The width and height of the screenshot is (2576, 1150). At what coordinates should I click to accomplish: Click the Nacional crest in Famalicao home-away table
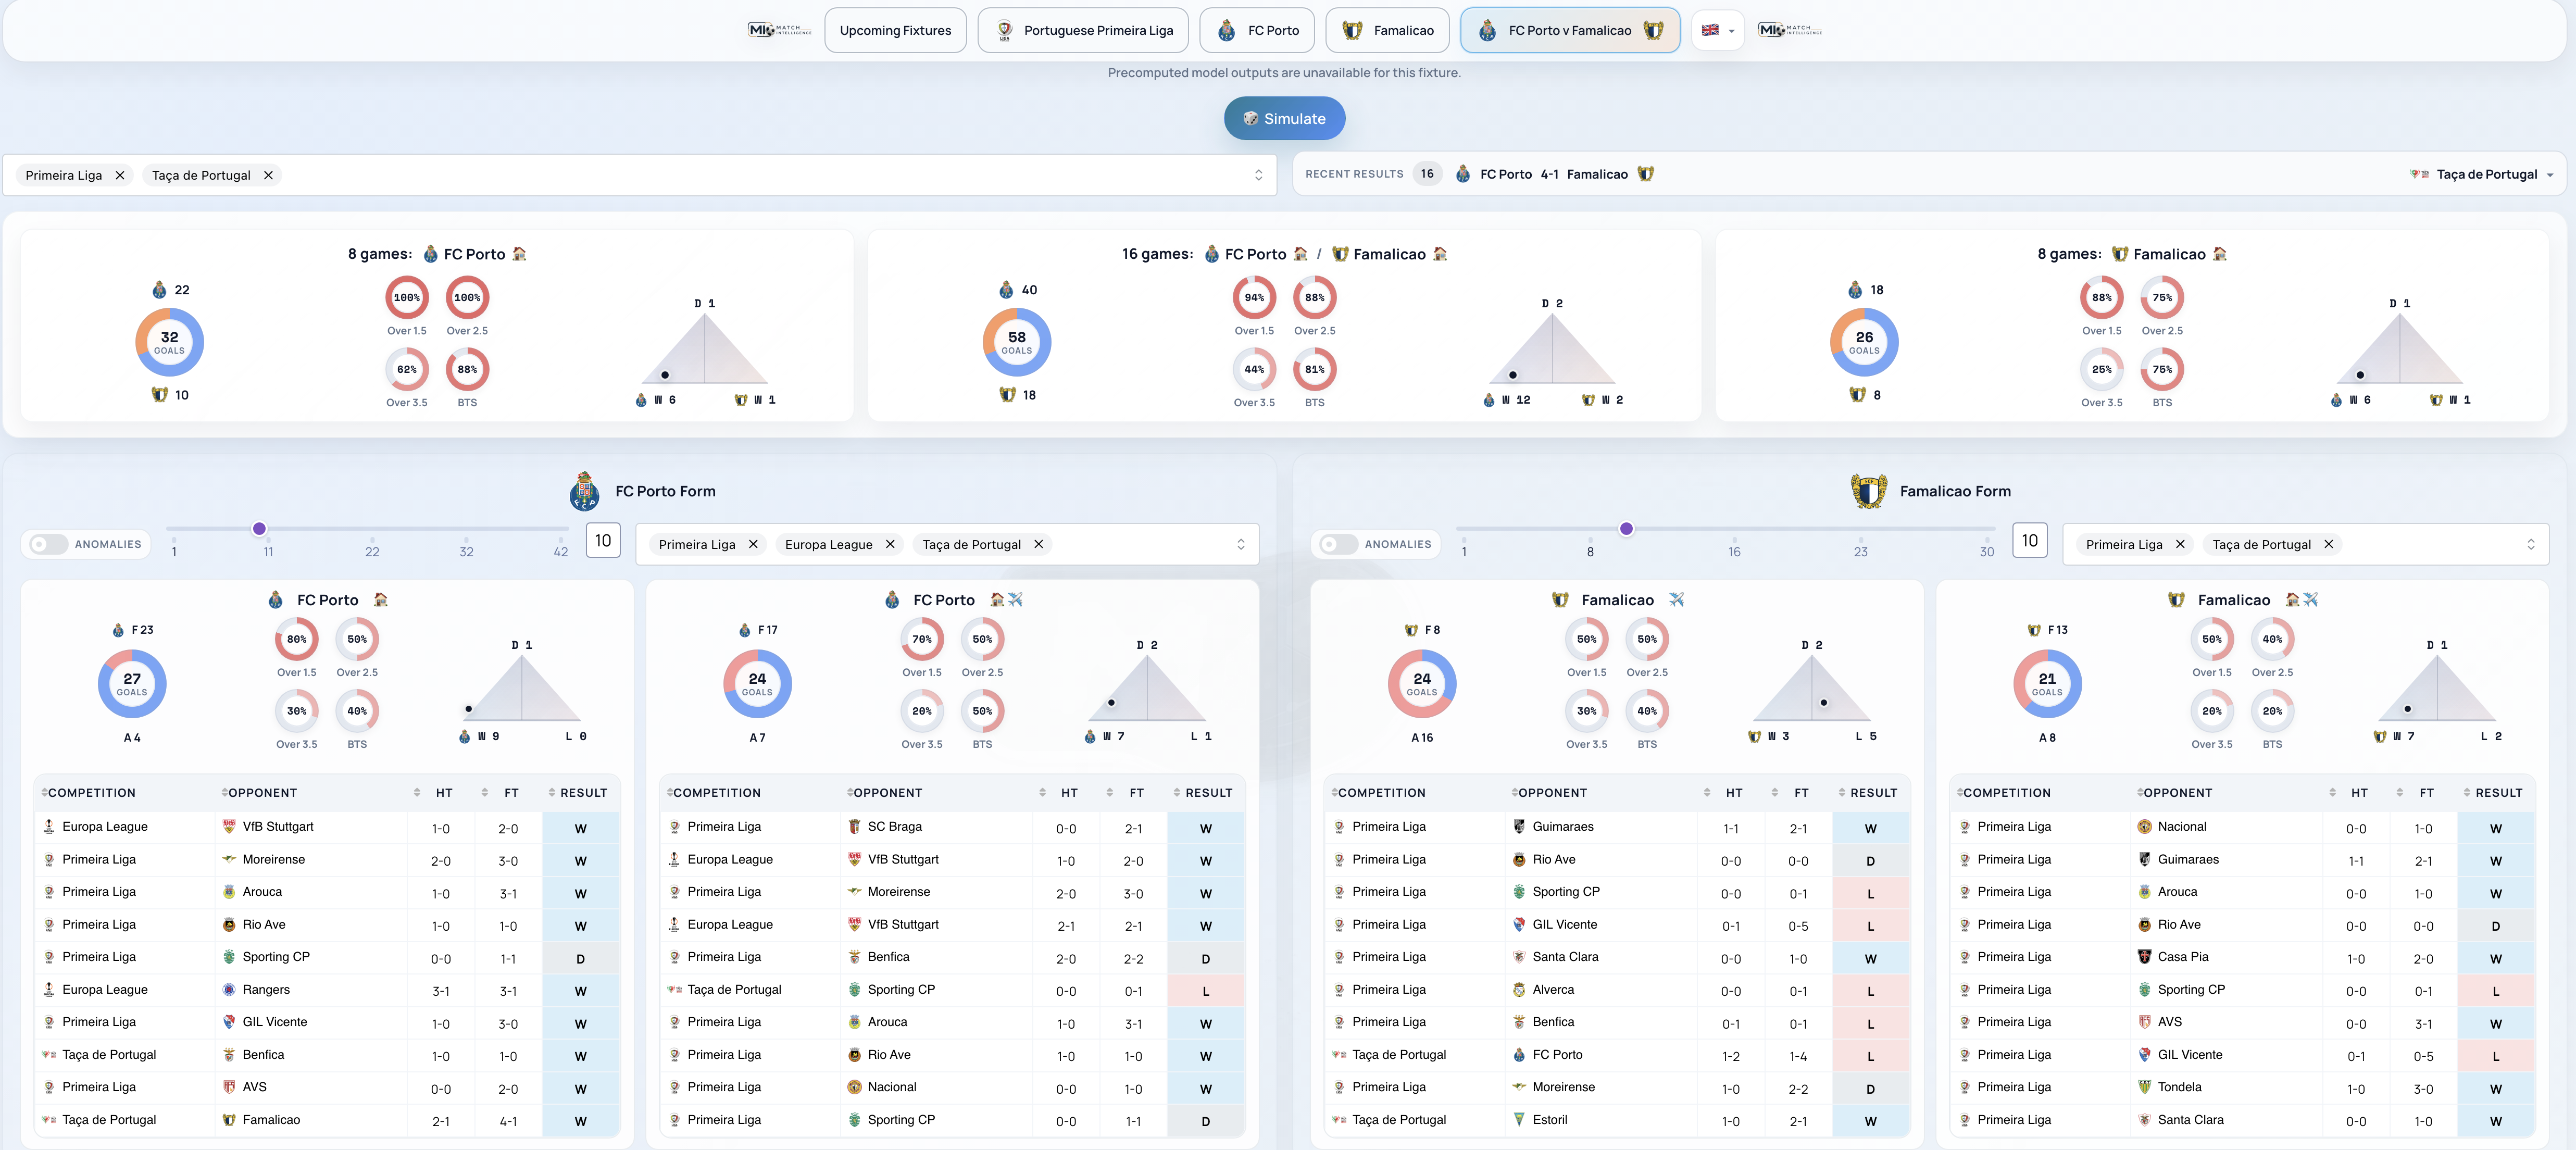(2144, 827)
